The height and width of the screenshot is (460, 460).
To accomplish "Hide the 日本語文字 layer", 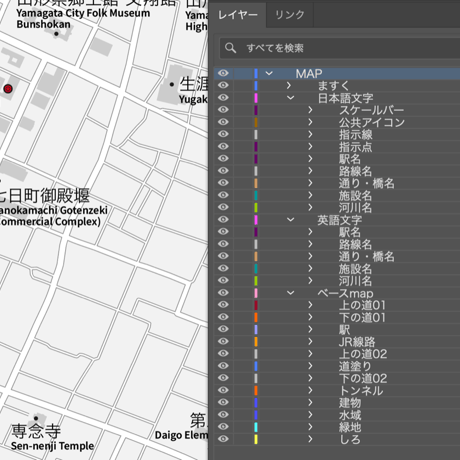I will coord(223,98).
